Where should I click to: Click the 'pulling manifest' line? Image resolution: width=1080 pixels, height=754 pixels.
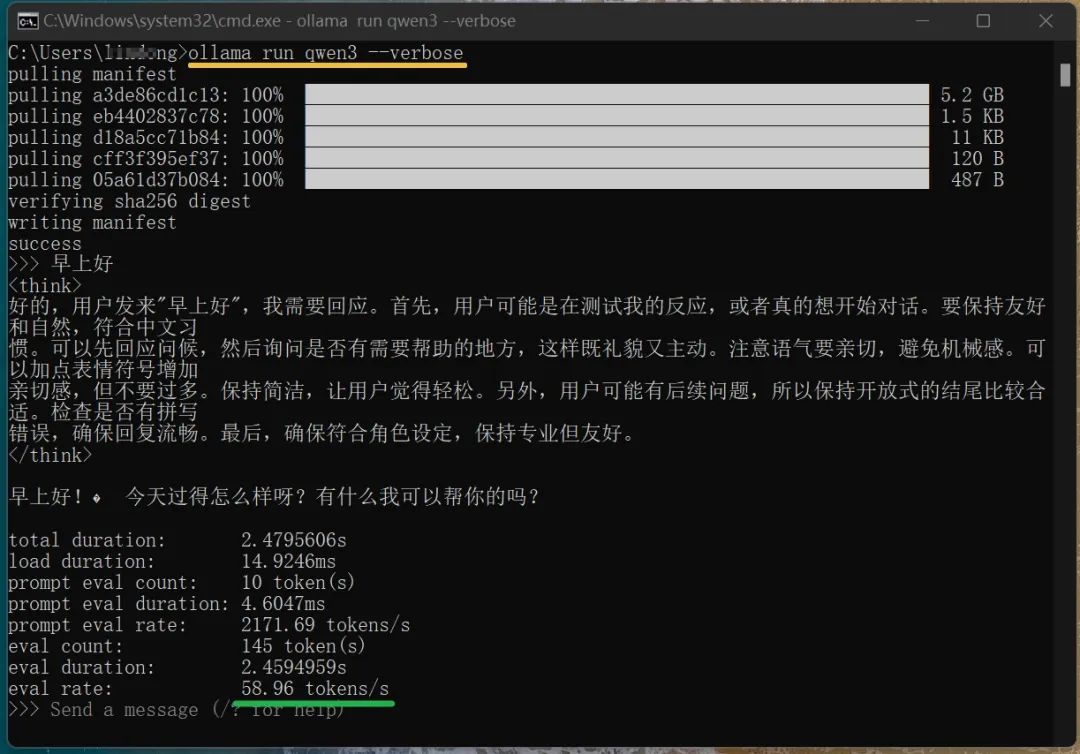coord(92,74)
